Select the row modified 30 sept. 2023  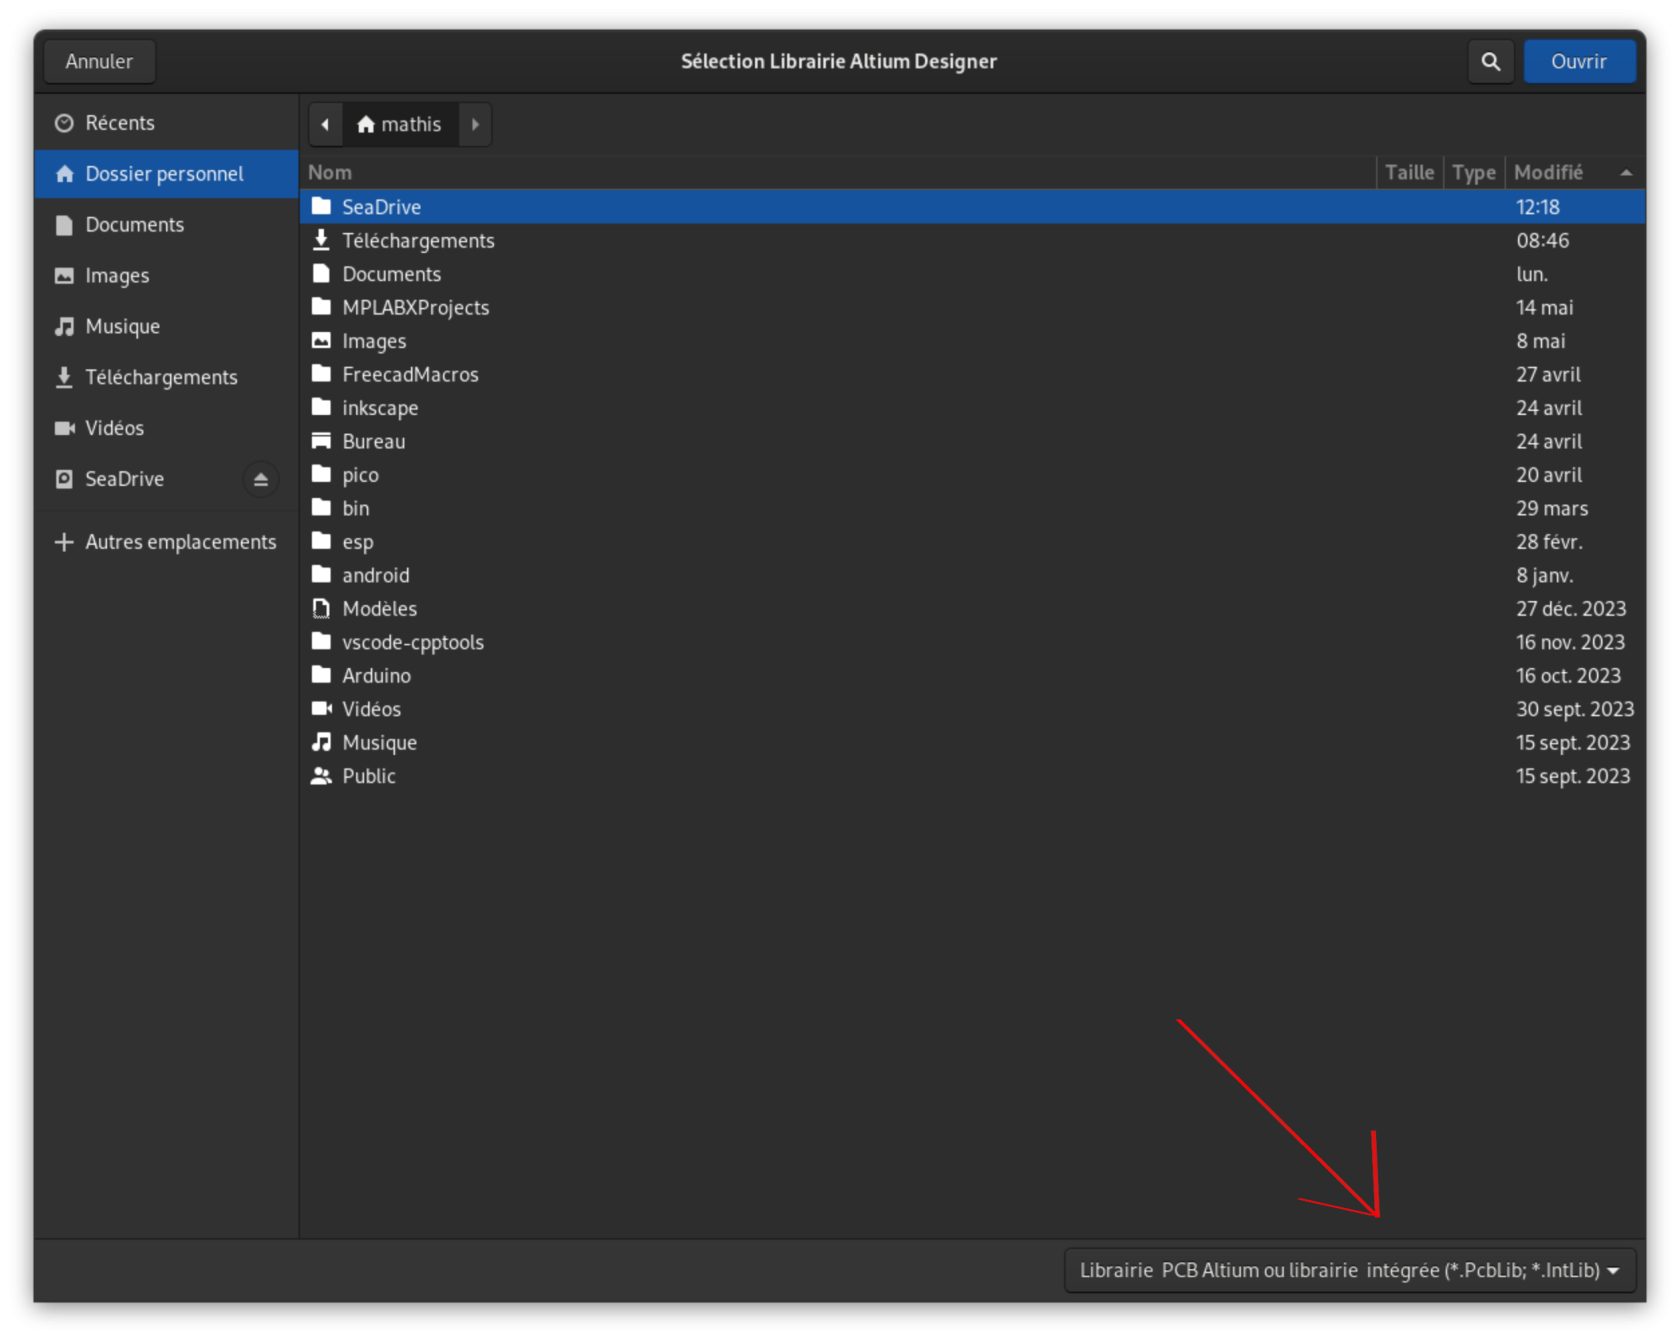point(972,709)
